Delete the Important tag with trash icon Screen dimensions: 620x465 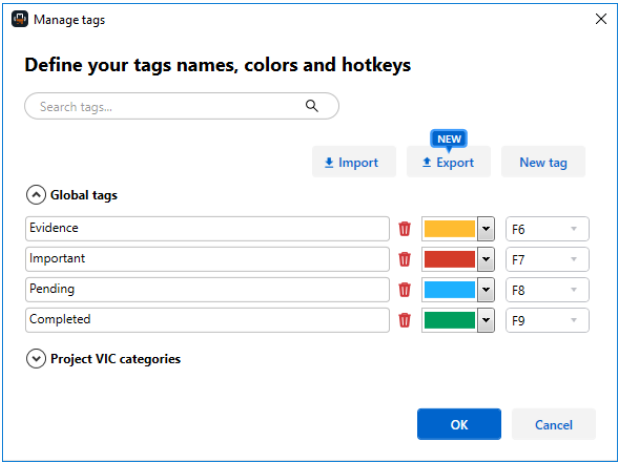tap(404, 259)
